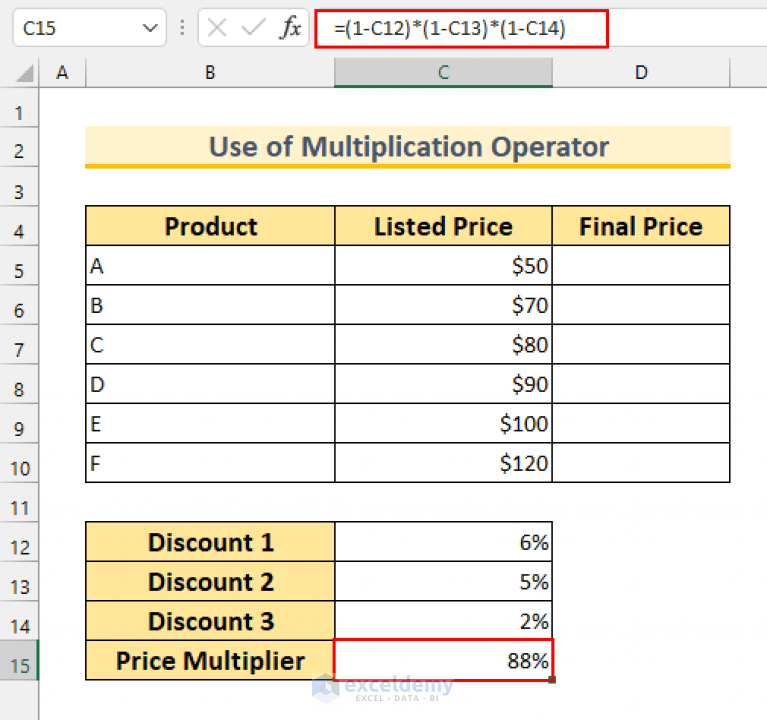Select column A header
This screenshot has height=720, width=767.
point(62,72)
